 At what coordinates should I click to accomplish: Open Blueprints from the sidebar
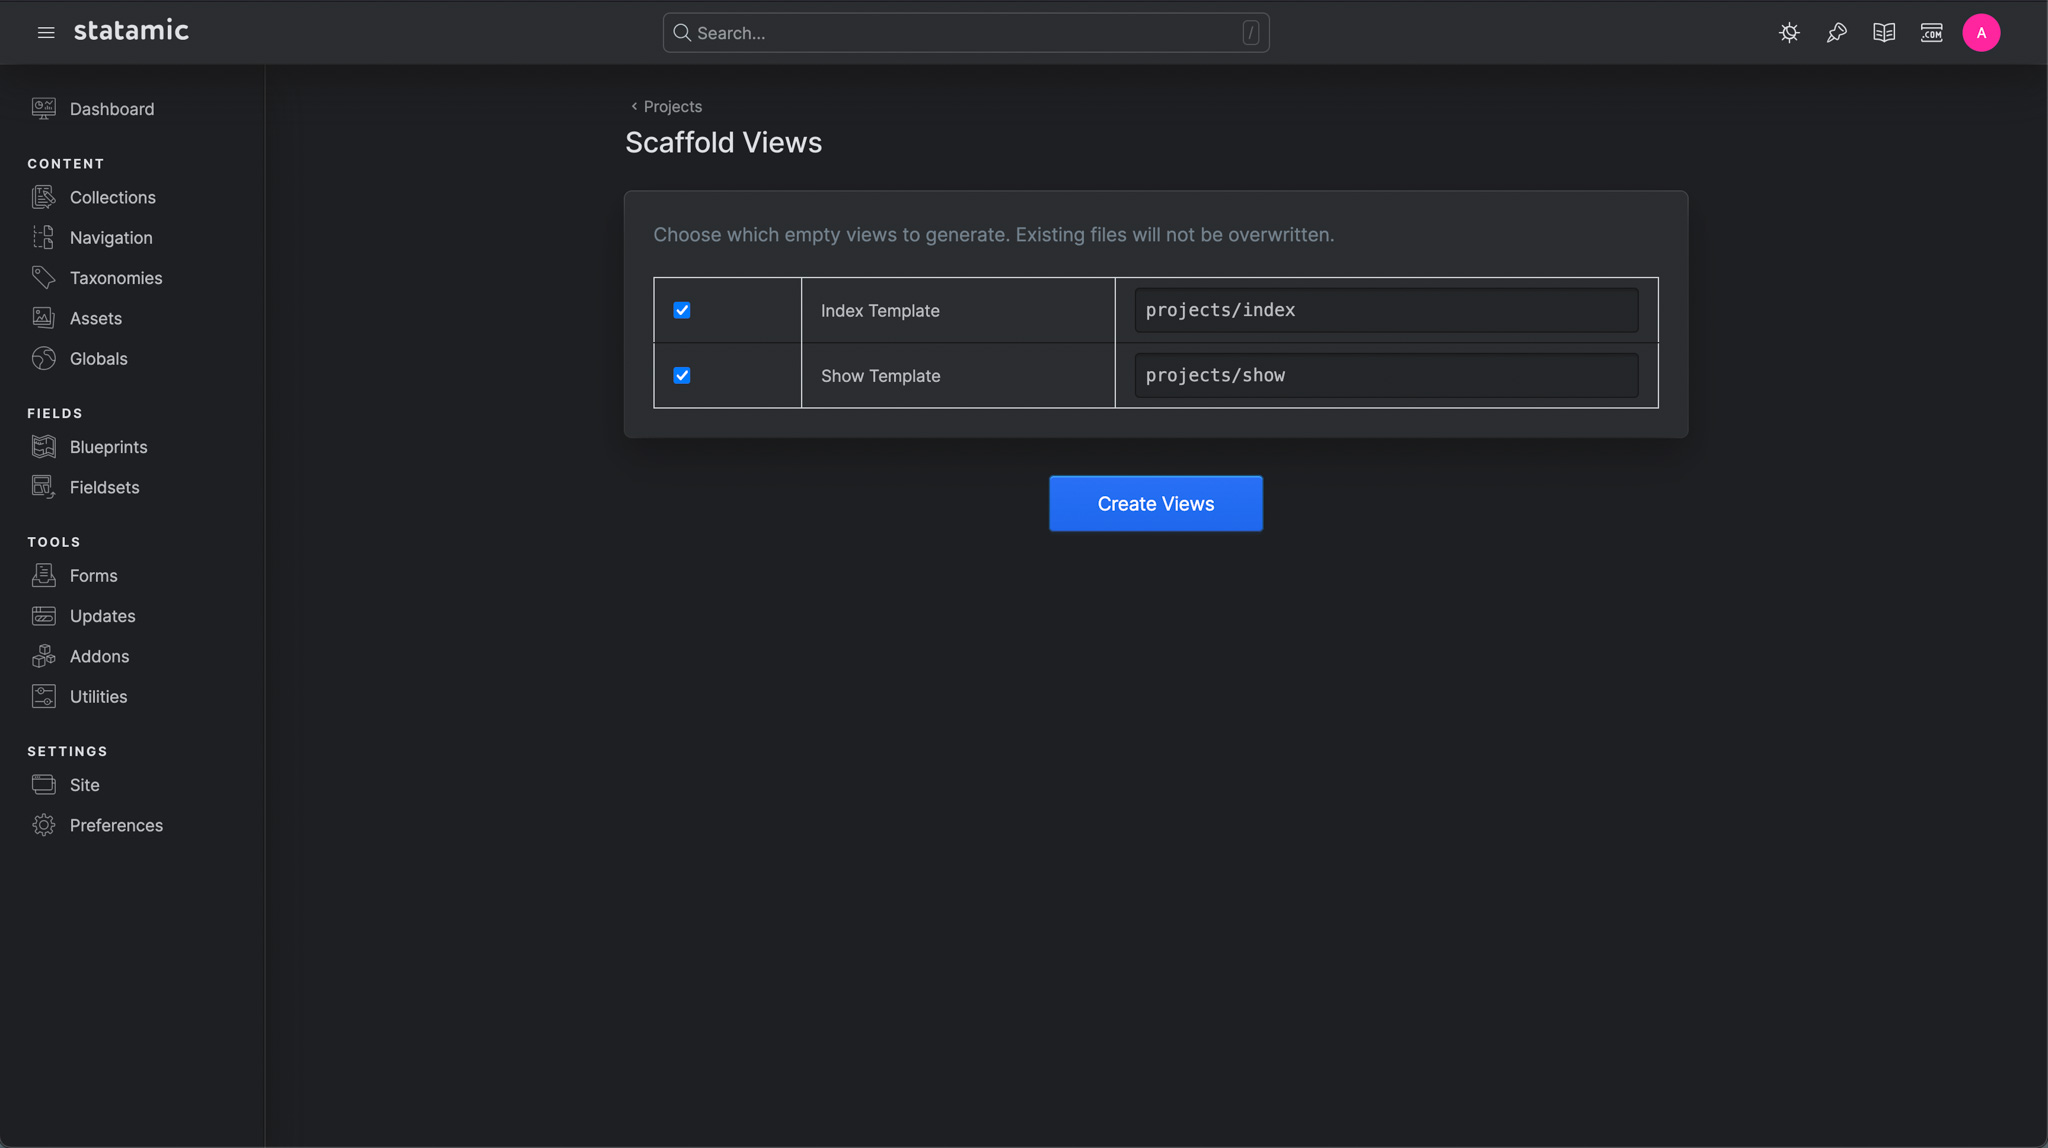[109, 447]
